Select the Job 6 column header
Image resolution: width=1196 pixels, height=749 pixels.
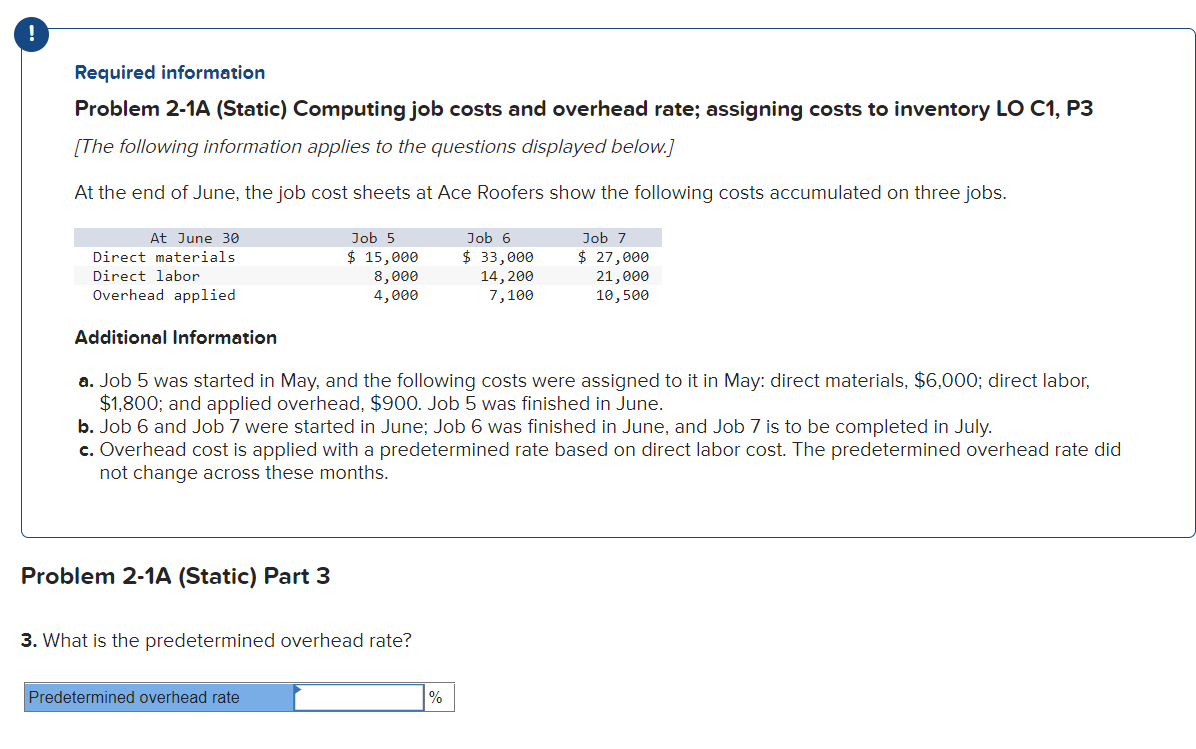487,237
